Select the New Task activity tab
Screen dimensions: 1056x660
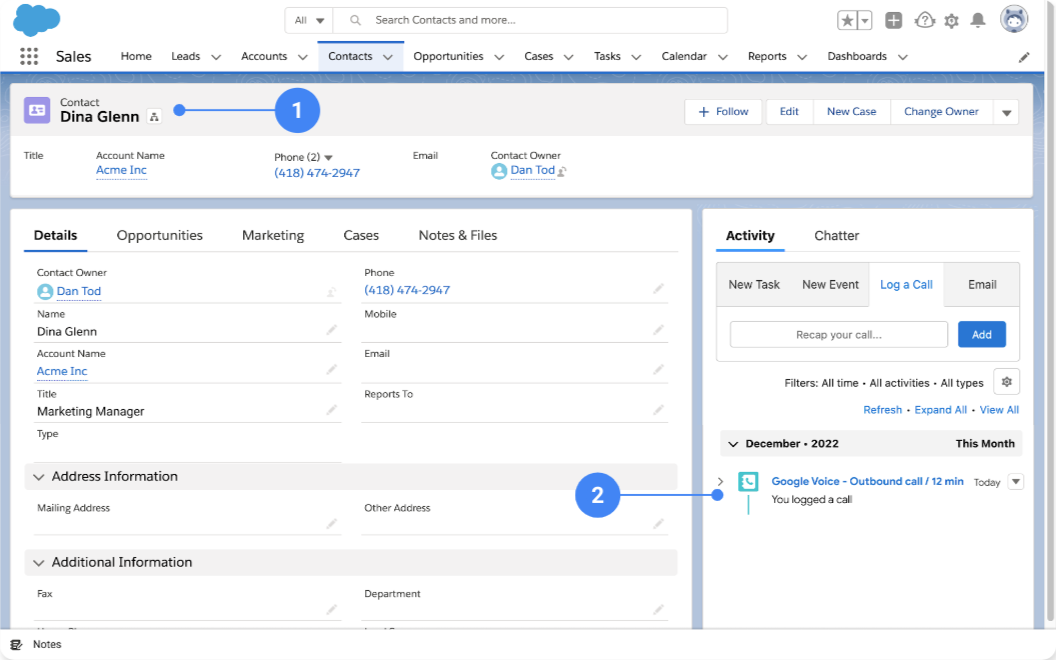(x=754, y=285)
